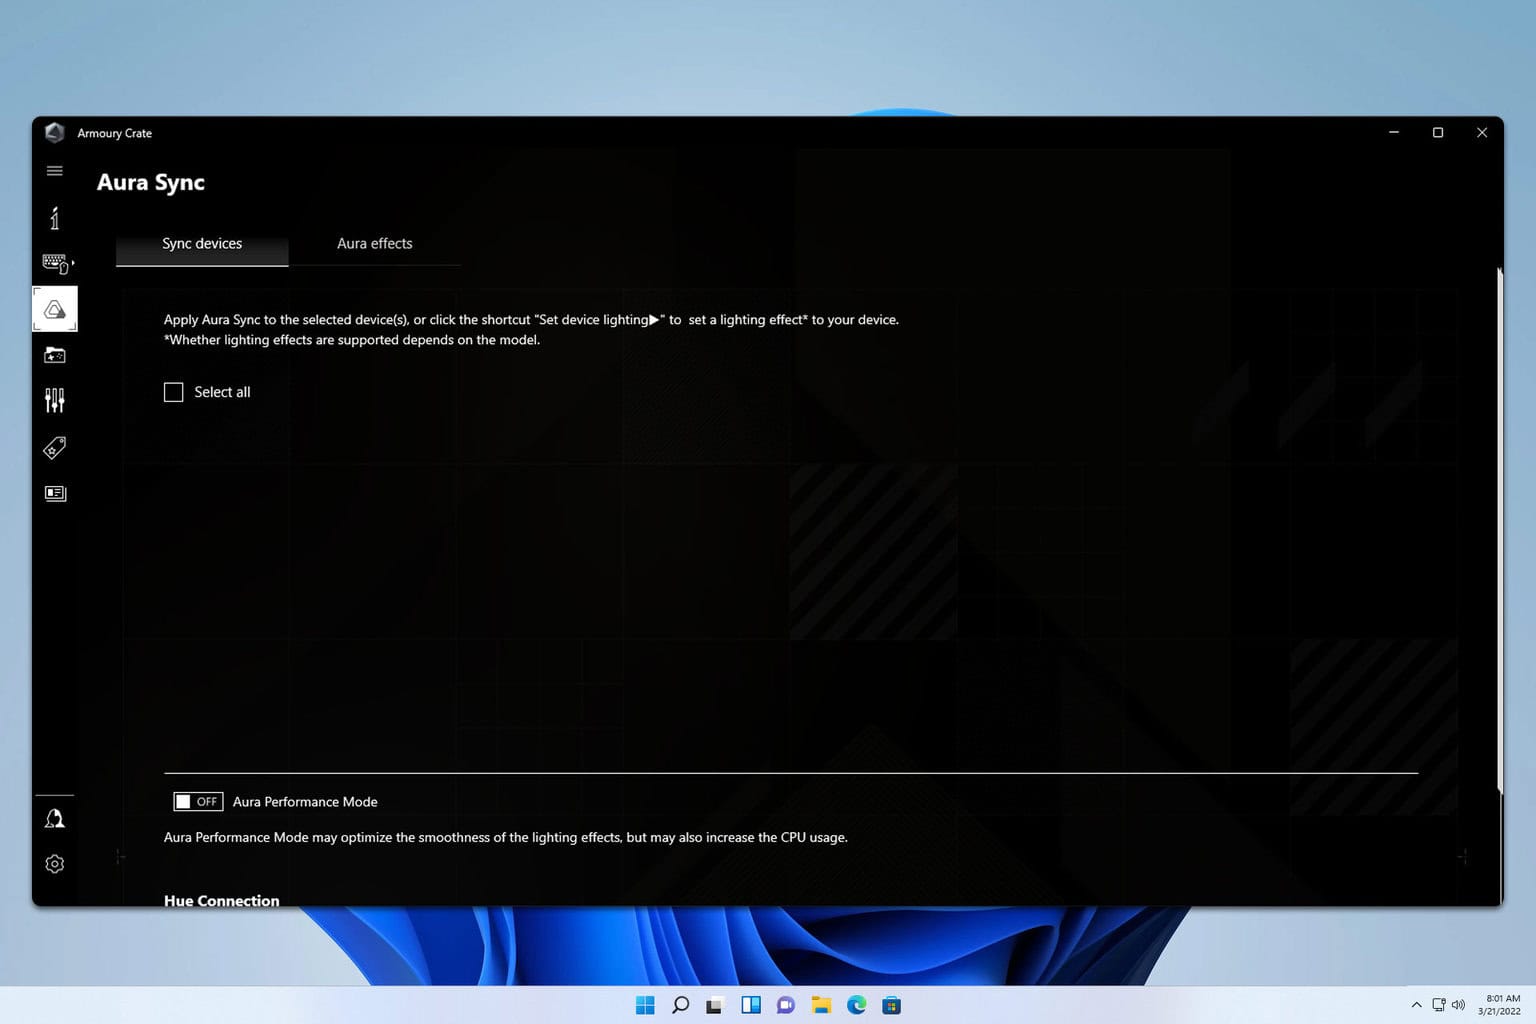Click the window's vertical scrollbar
The width and height of the screenshot is (1536, 1024).
[x=1499, y=530]
